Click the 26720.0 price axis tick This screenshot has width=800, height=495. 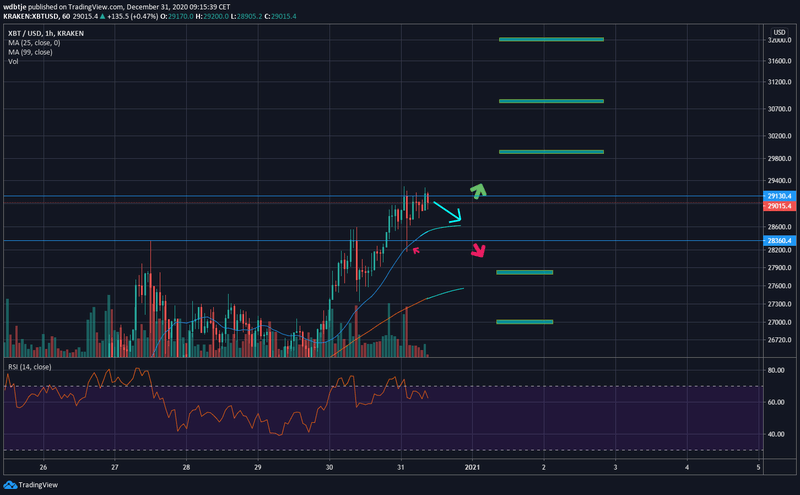click(x=779, y=340)
